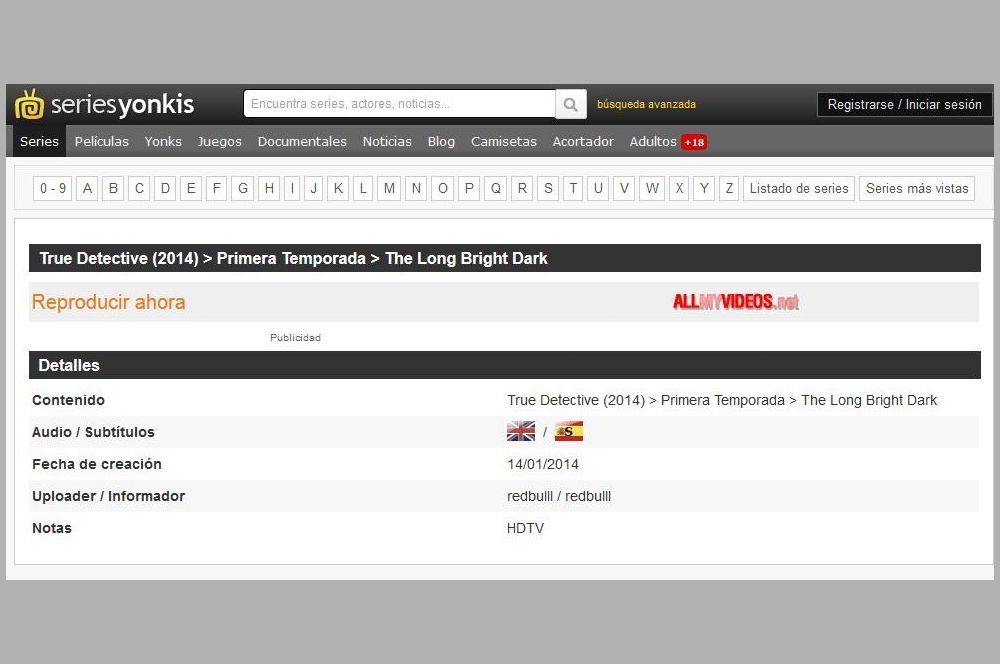This screenshot has width=1000, height=664.
Task: Select the Series tab
Action: coord(40,142)
